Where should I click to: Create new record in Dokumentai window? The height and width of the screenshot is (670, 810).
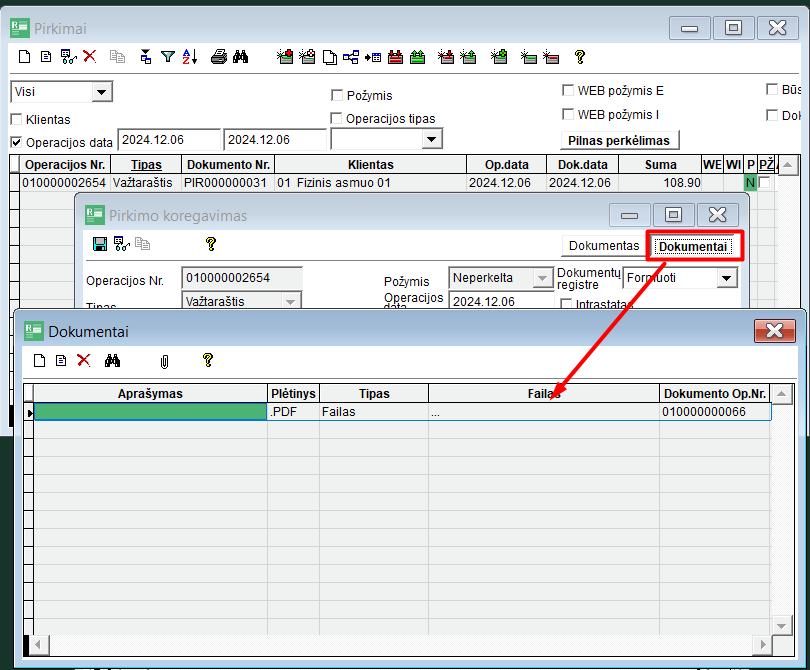click(38, 361)
